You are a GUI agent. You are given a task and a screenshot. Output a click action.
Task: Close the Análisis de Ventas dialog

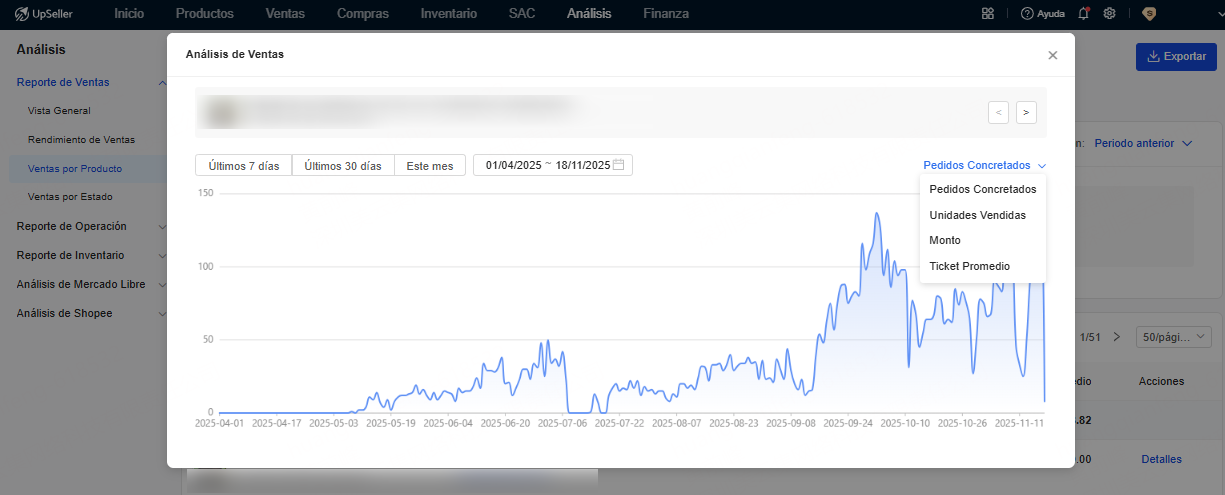point(1052,56)
